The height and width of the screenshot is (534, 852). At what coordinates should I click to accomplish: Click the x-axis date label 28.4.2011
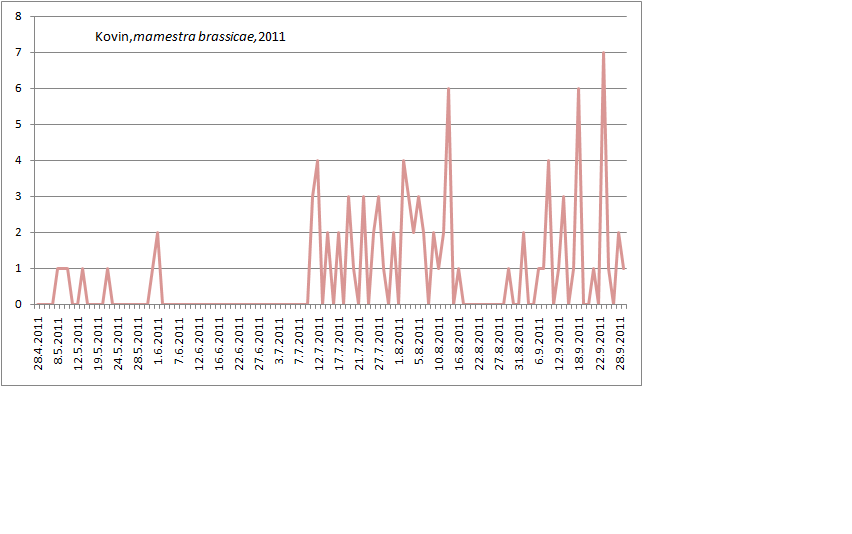(39, 343)
